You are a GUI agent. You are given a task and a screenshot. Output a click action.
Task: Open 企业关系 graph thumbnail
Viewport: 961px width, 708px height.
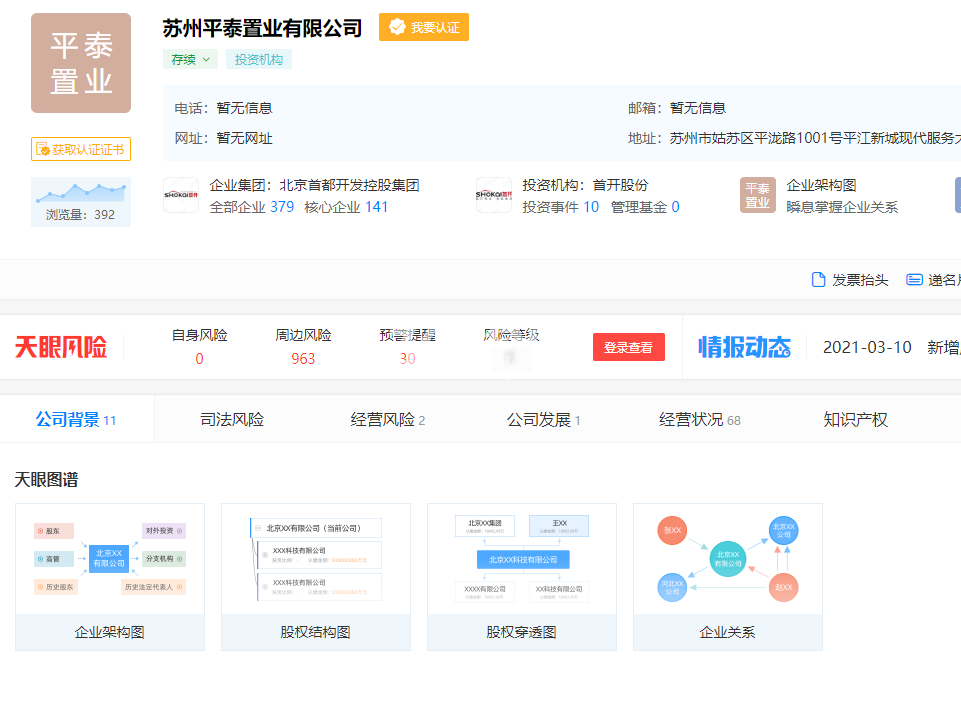click(x=727, y=577)
